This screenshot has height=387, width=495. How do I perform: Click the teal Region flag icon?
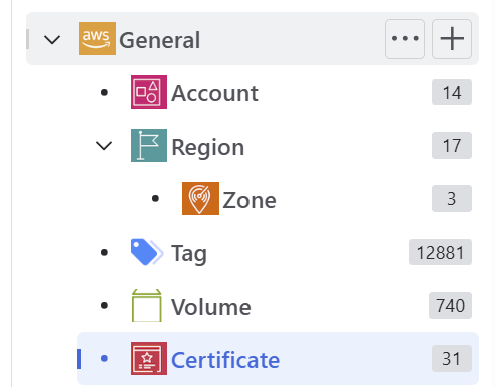click(x=149, y=145)
